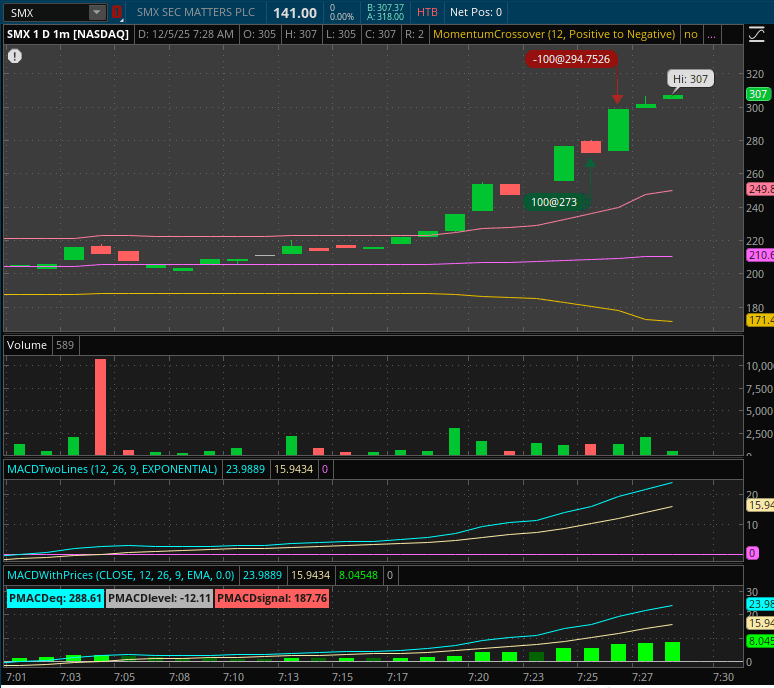The width and height of the screenshot is (774, 688).
Task: Click the -100@294.7526 sell order bubble
Action: tap(570, 59)
